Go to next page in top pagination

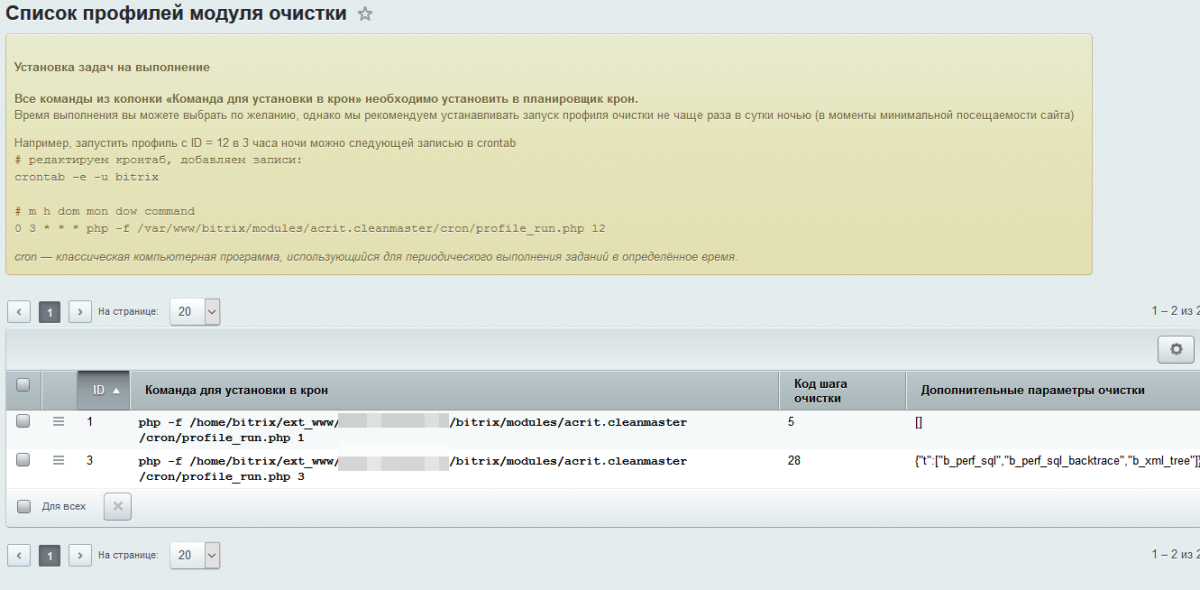coord(80,312)
